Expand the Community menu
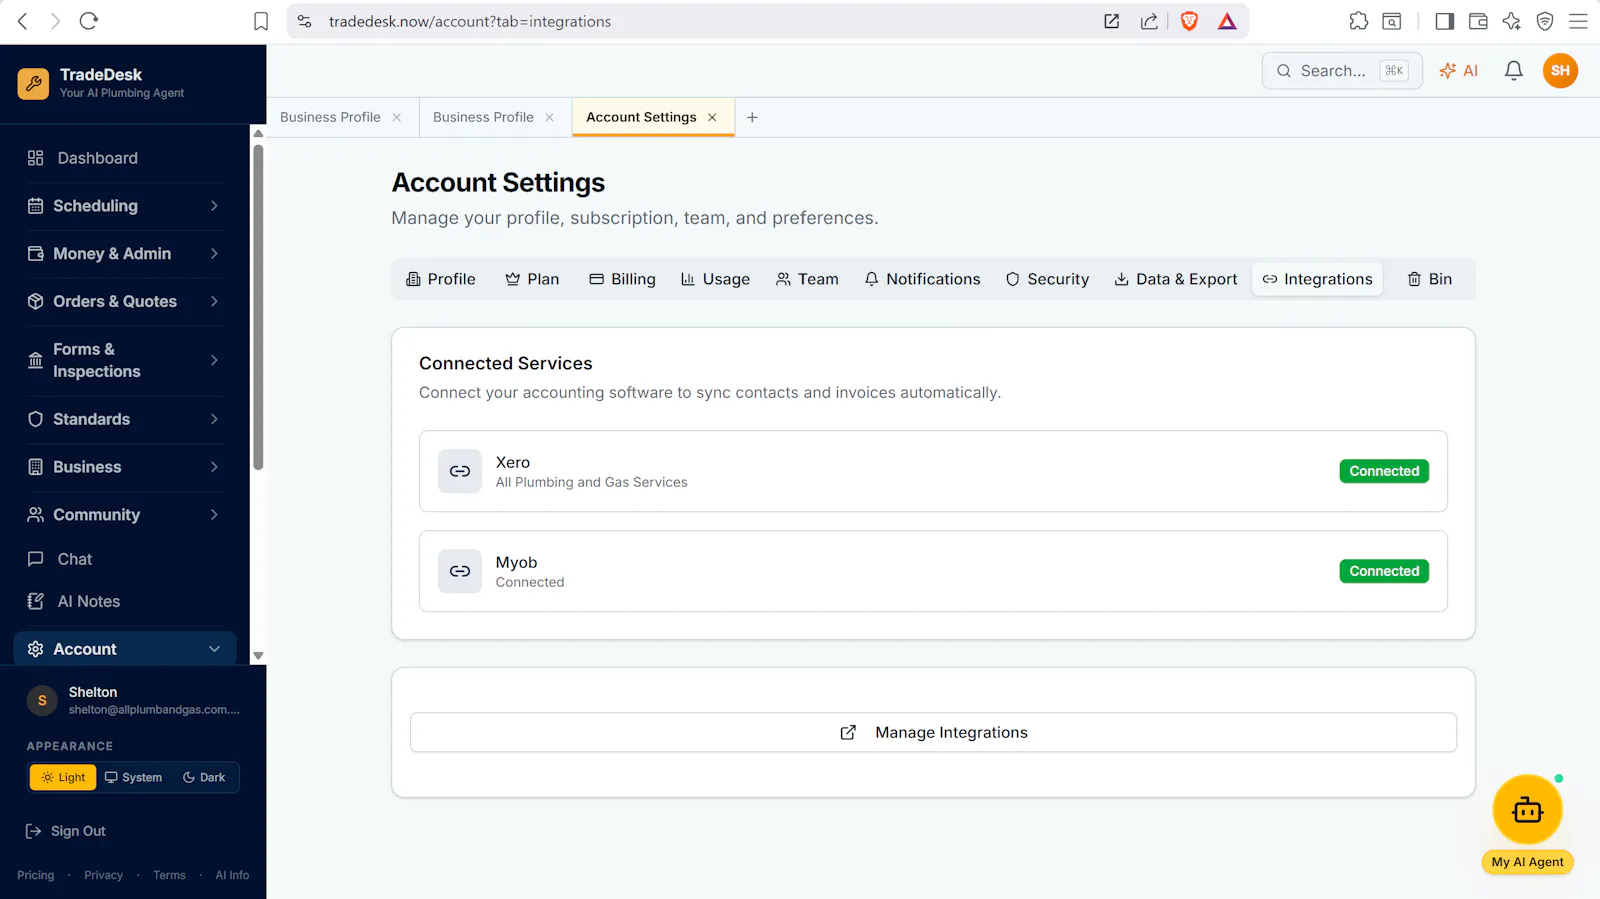Image resolution: width=1600 pixels, height=899 pixels. [125, 515]
